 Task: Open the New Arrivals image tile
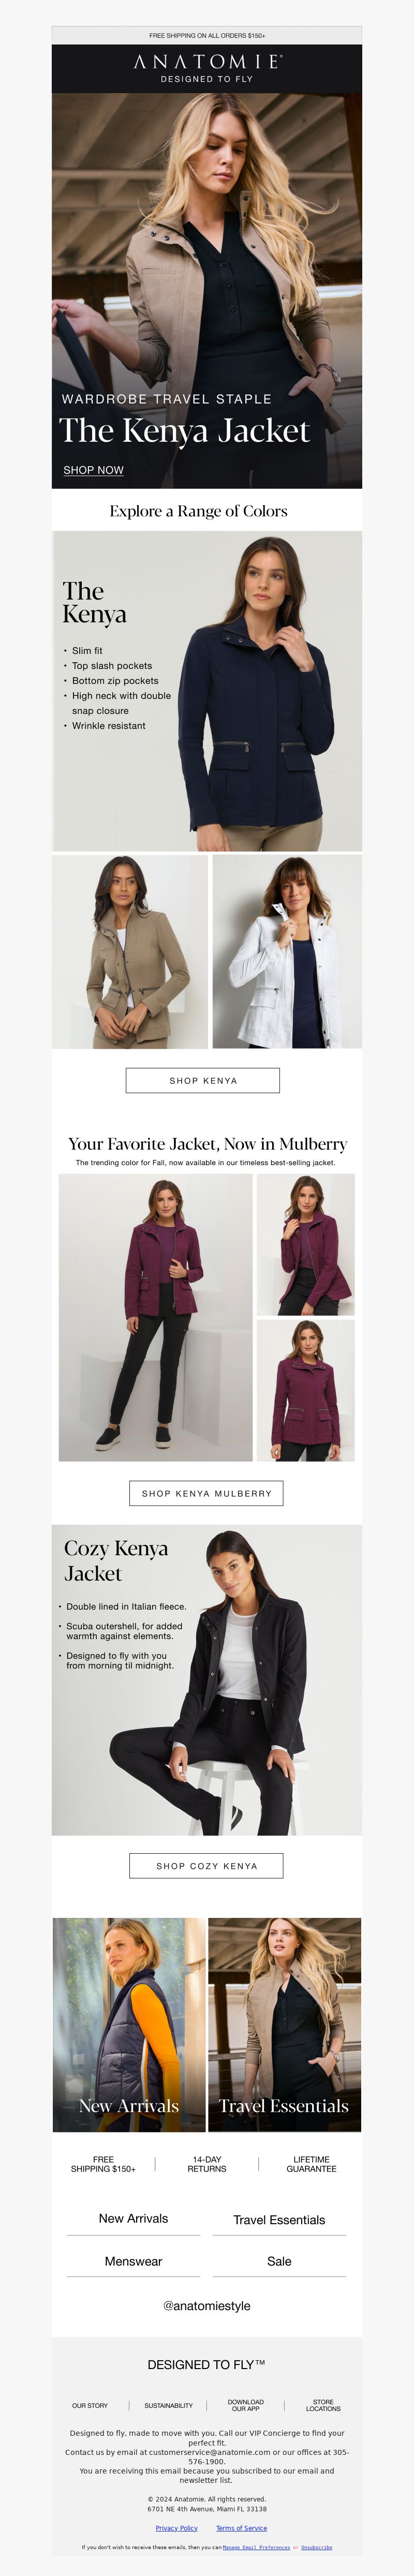[129, 2024]
